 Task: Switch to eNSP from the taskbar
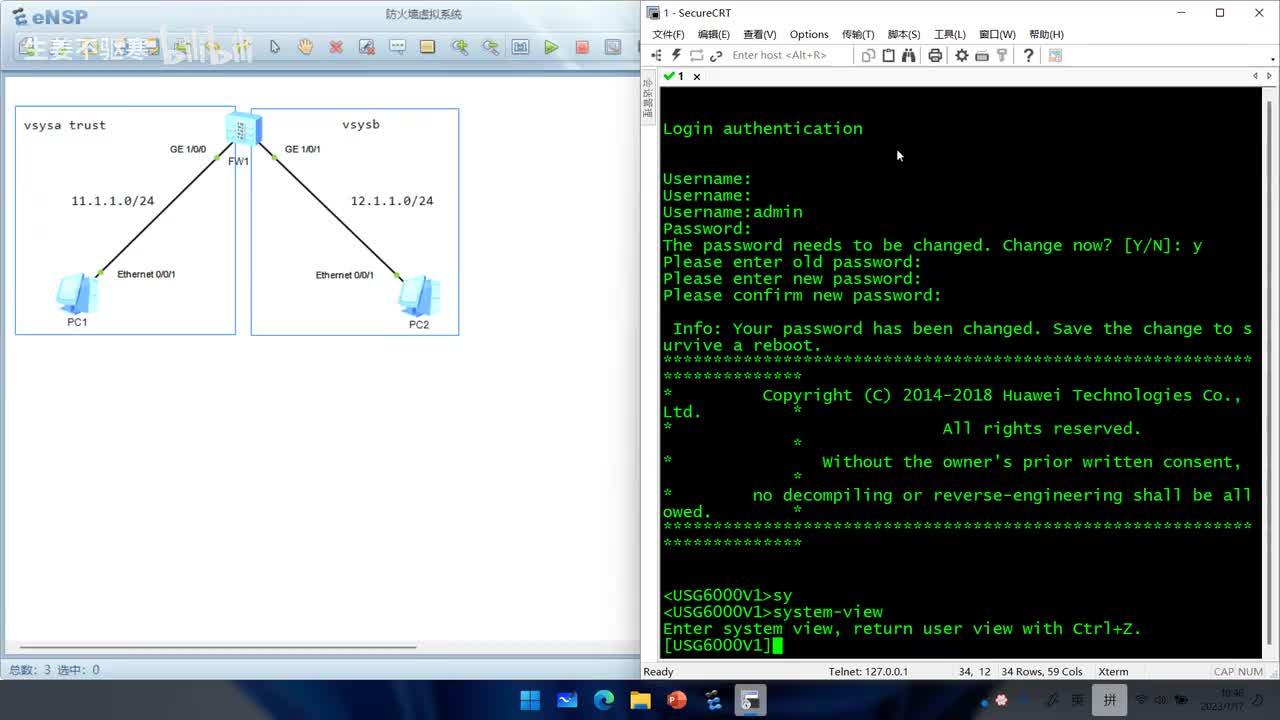pos(714,700)
